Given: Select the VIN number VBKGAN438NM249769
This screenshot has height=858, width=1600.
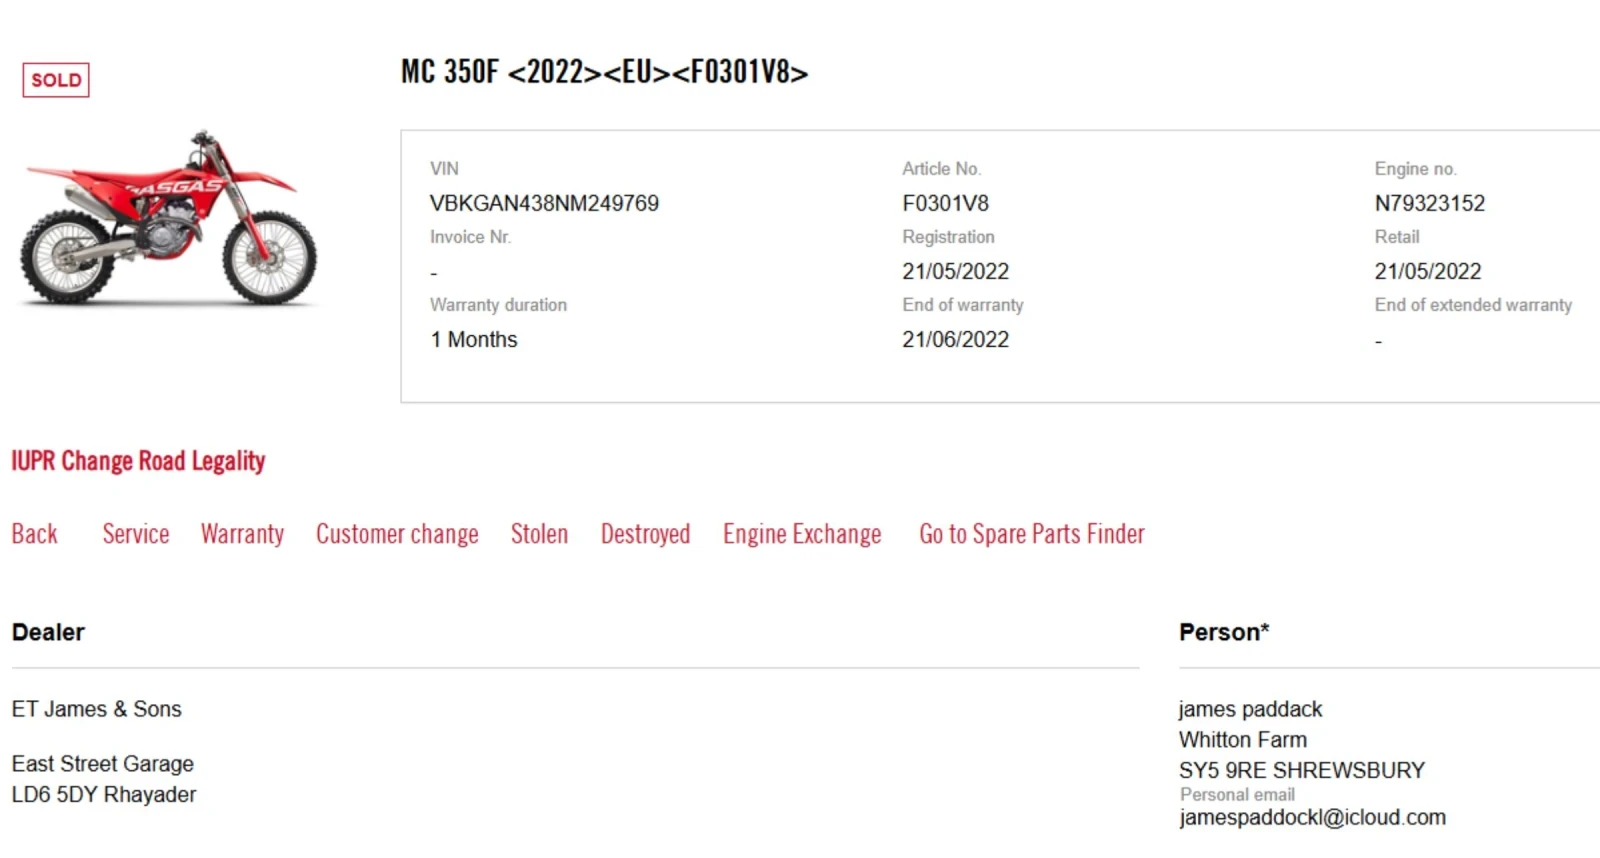Looking at the screenshot, I should (544, 203).
